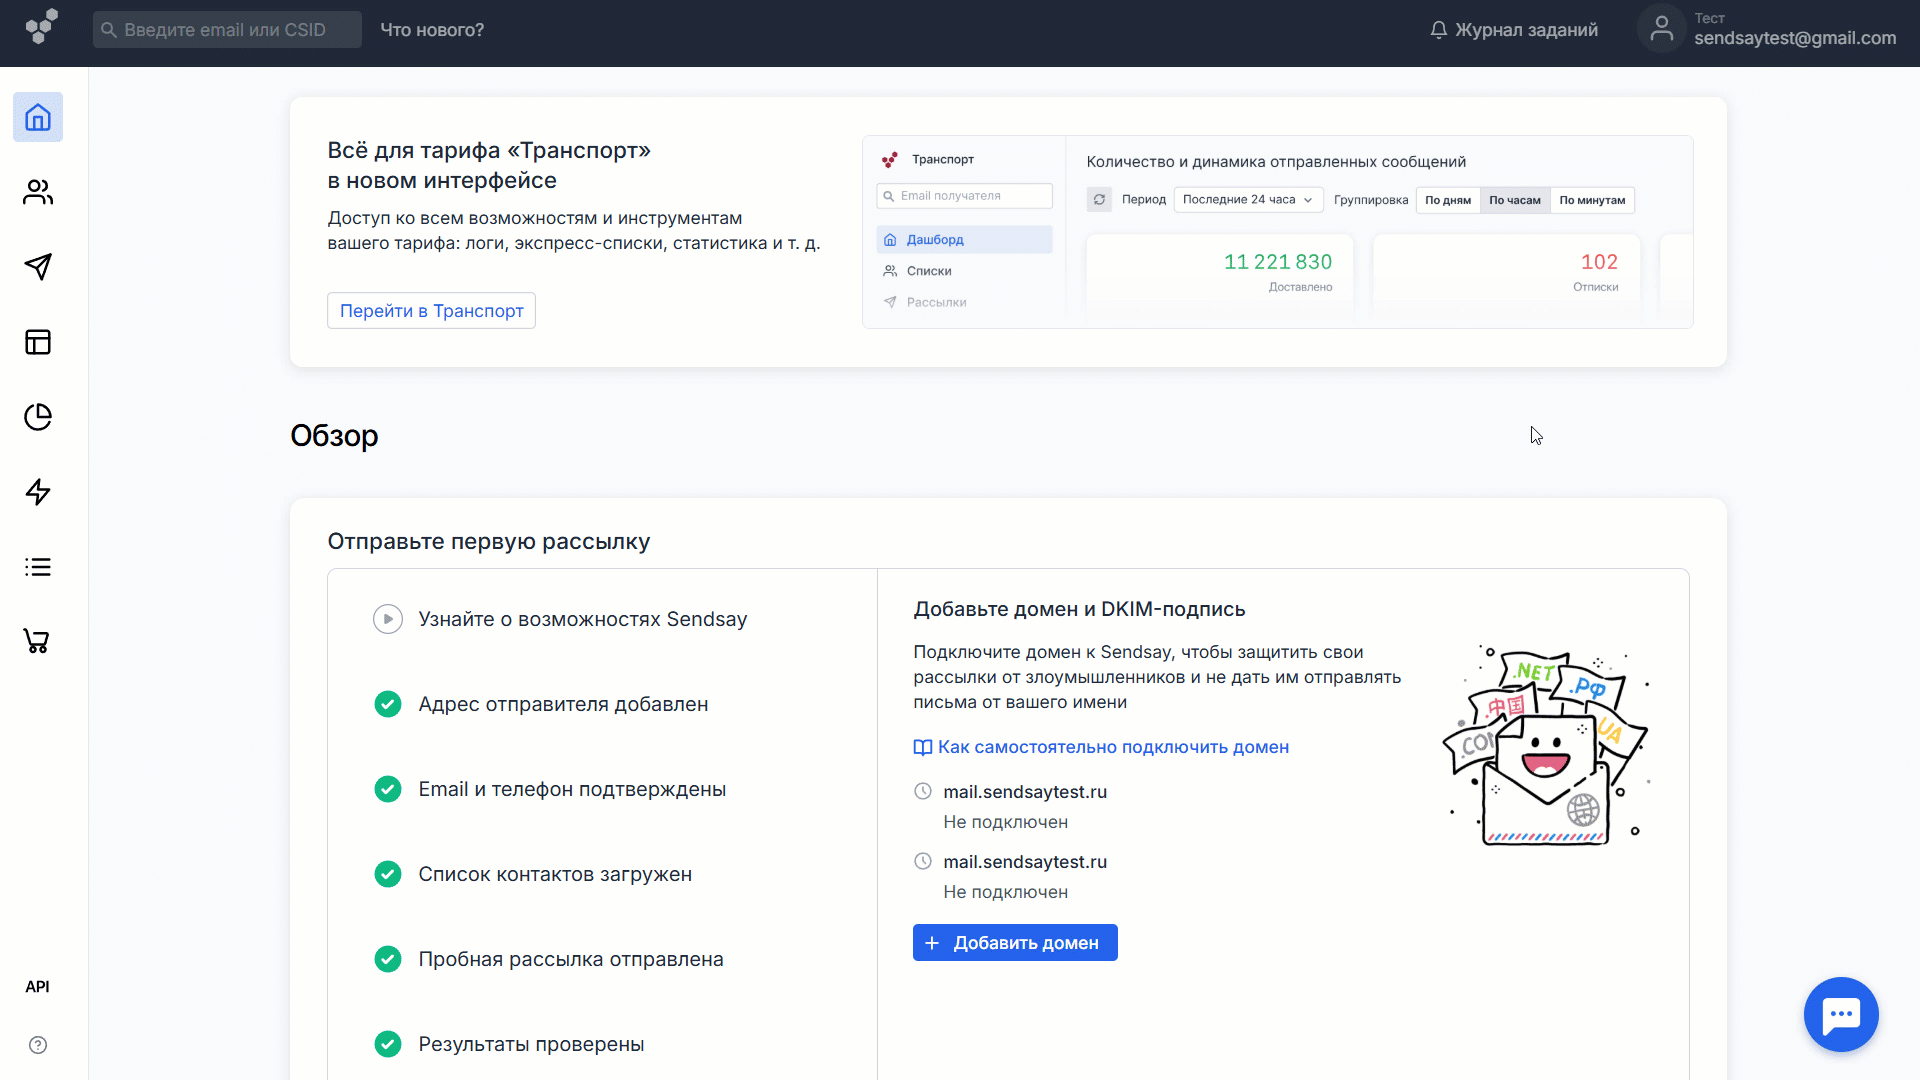The height and width of the screenshot is (1080, 1920).
Task: Select the 'Адрес отправителя добавлен' checked step
Action: 563,704
